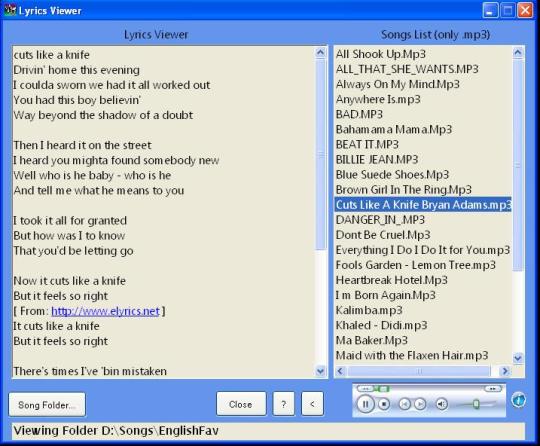Select highlighted Cuts Like A Knife song
Image resolution: width=540 pixels, height=446 pixels.
click(x=423, y=205)
